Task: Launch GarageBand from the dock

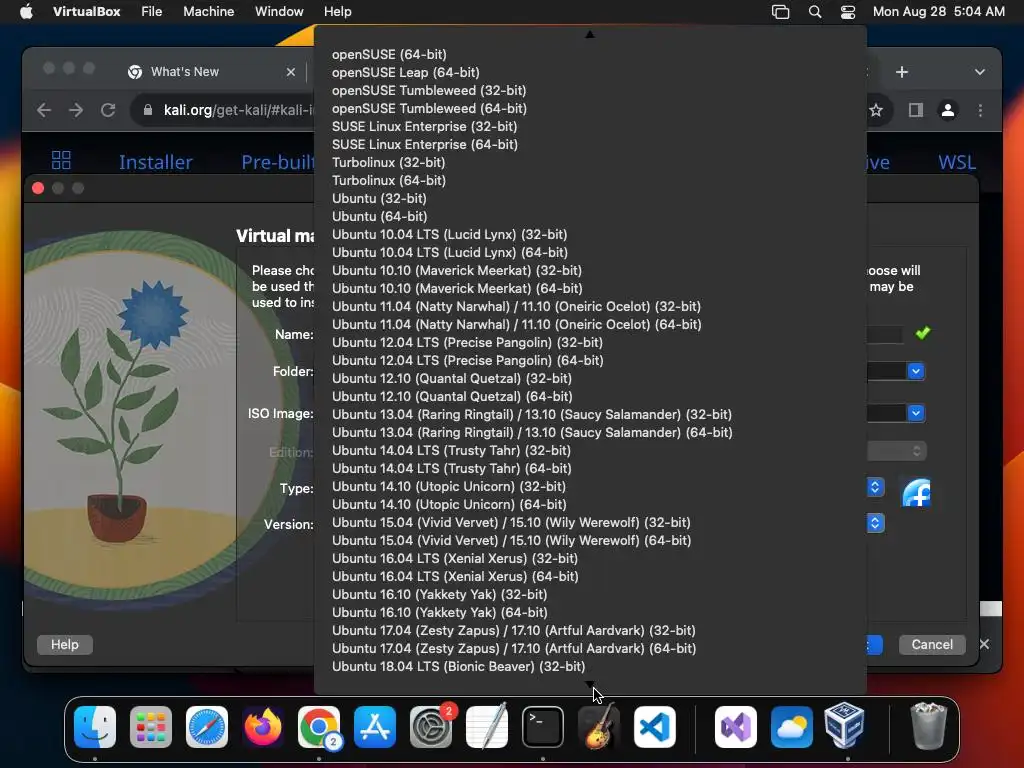Action: tap(598, 727)
